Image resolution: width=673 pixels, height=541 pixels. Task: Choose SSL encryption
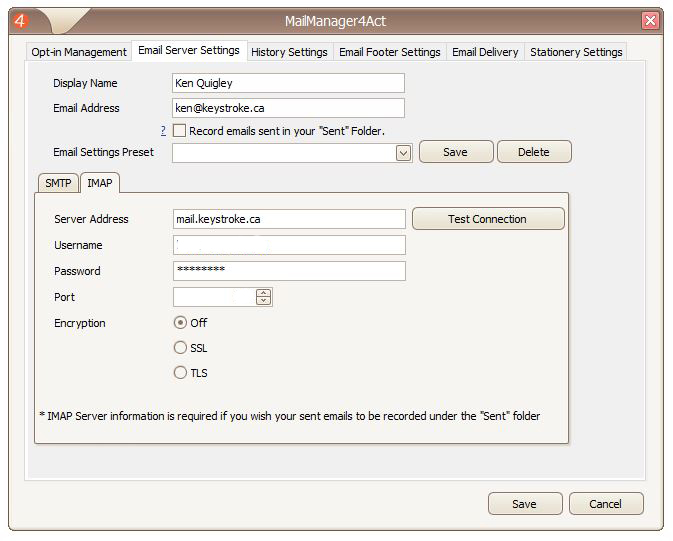tap(180, 347)
